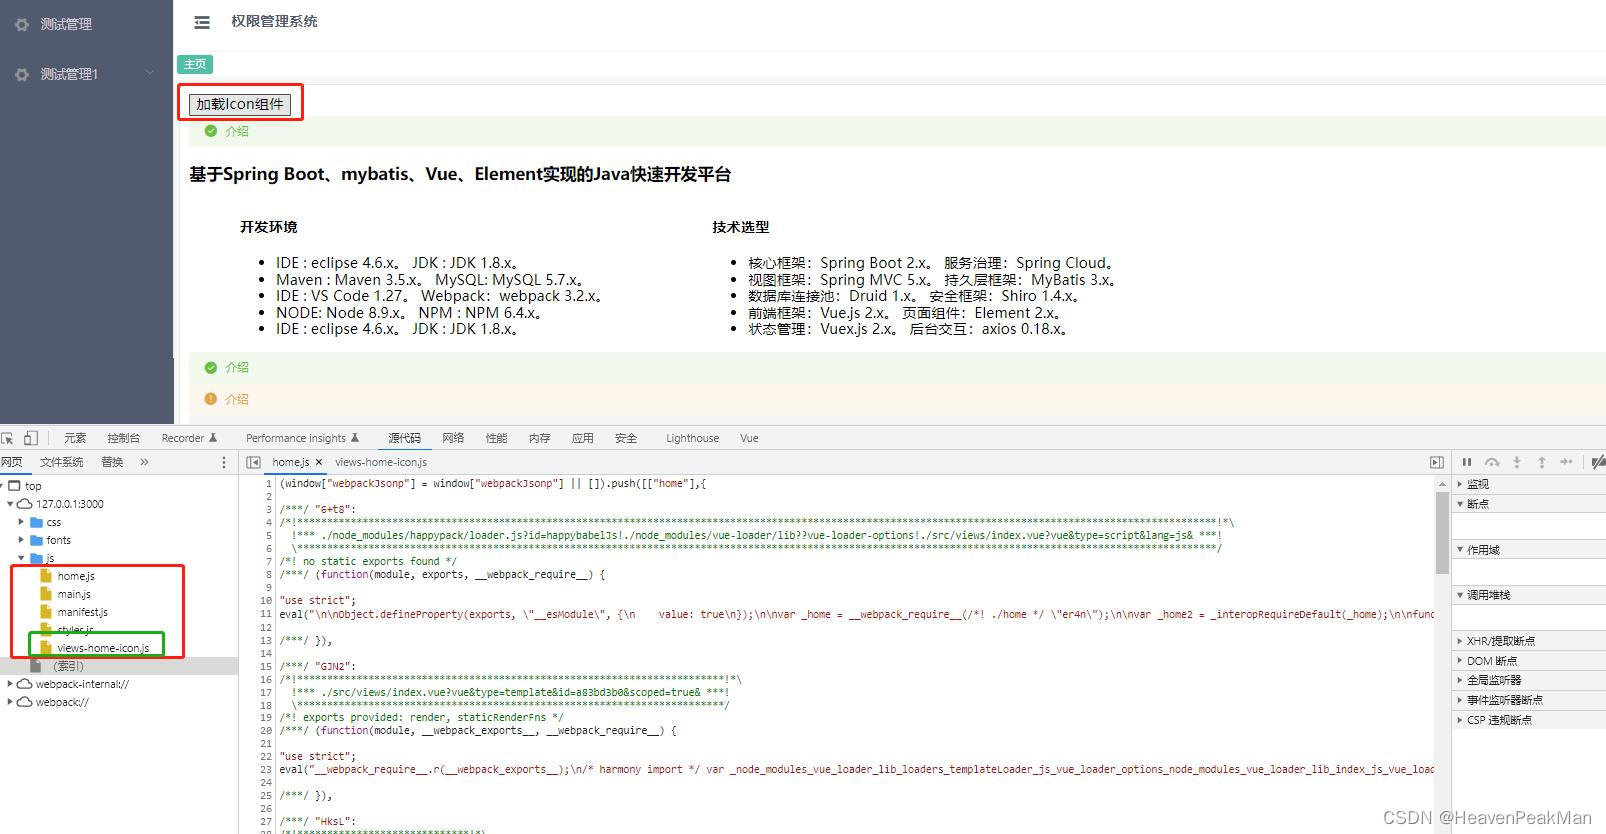Expand the DOM 断点 section
Image resolution: width=1606 pixels, height=834 pixels.
pos(1460,661)
